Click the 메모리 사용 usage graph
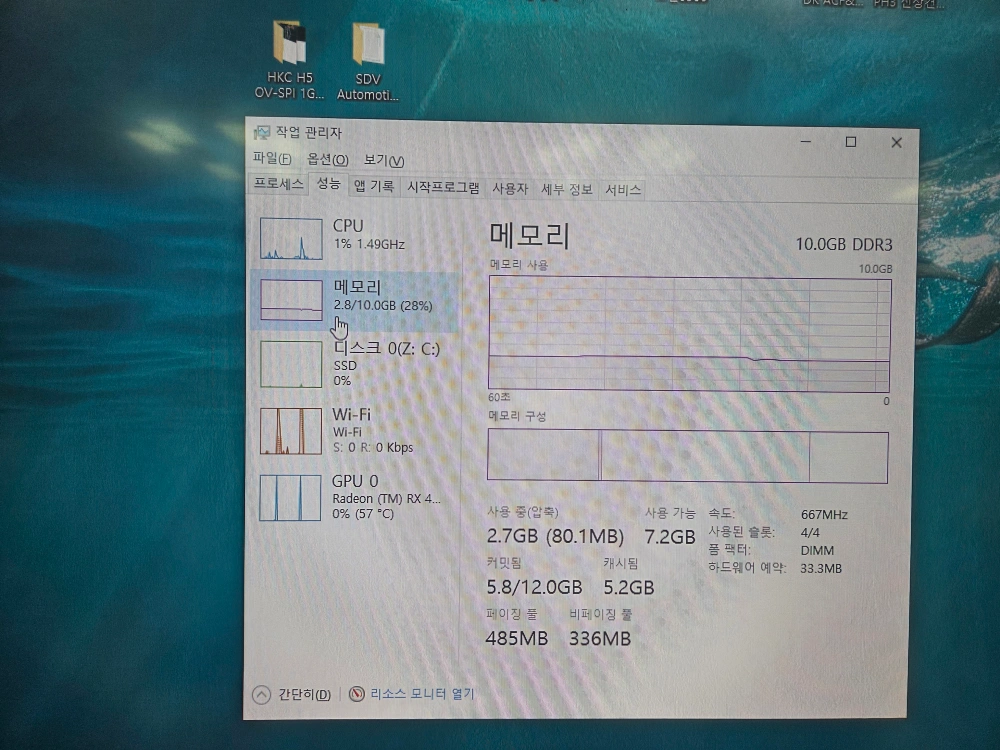 [x=689, y=333]
